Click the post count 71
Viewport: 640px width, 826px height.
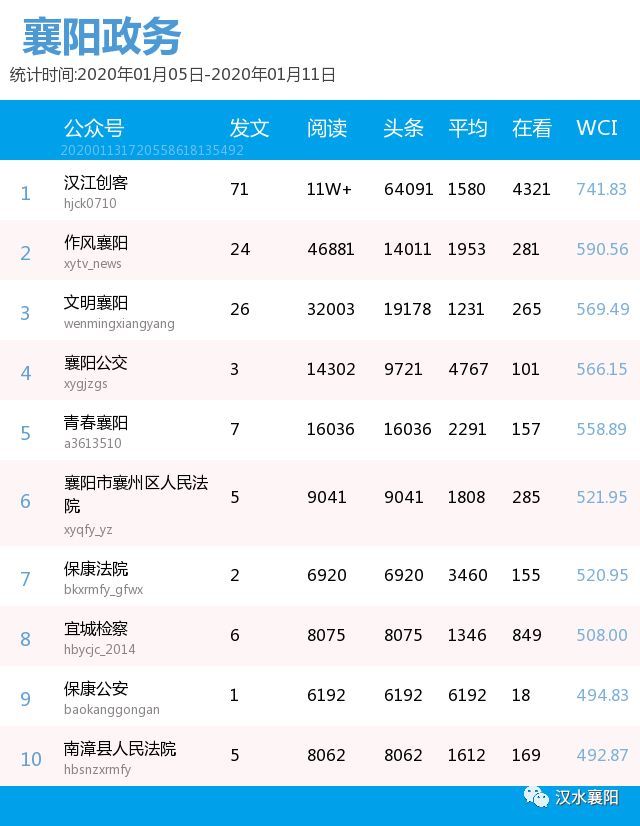pos(239,189)
